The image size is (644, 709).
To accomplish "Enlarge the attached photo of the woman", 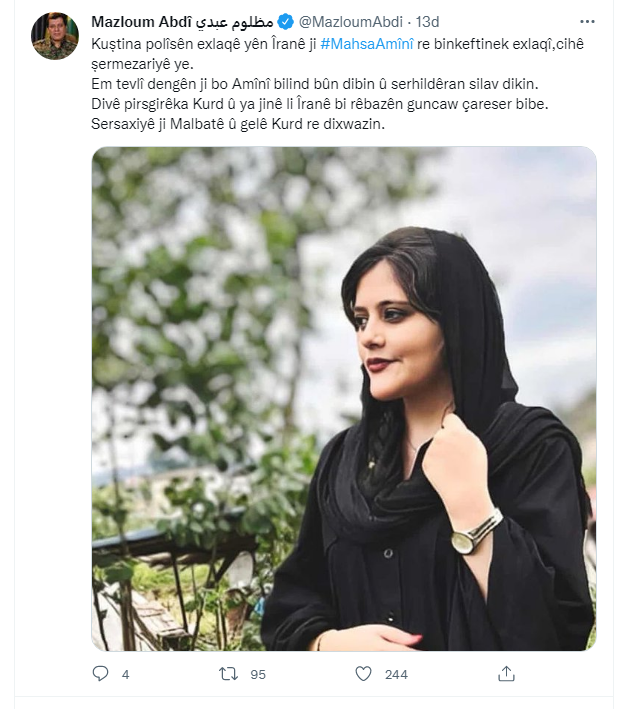I will coord(343,398).
